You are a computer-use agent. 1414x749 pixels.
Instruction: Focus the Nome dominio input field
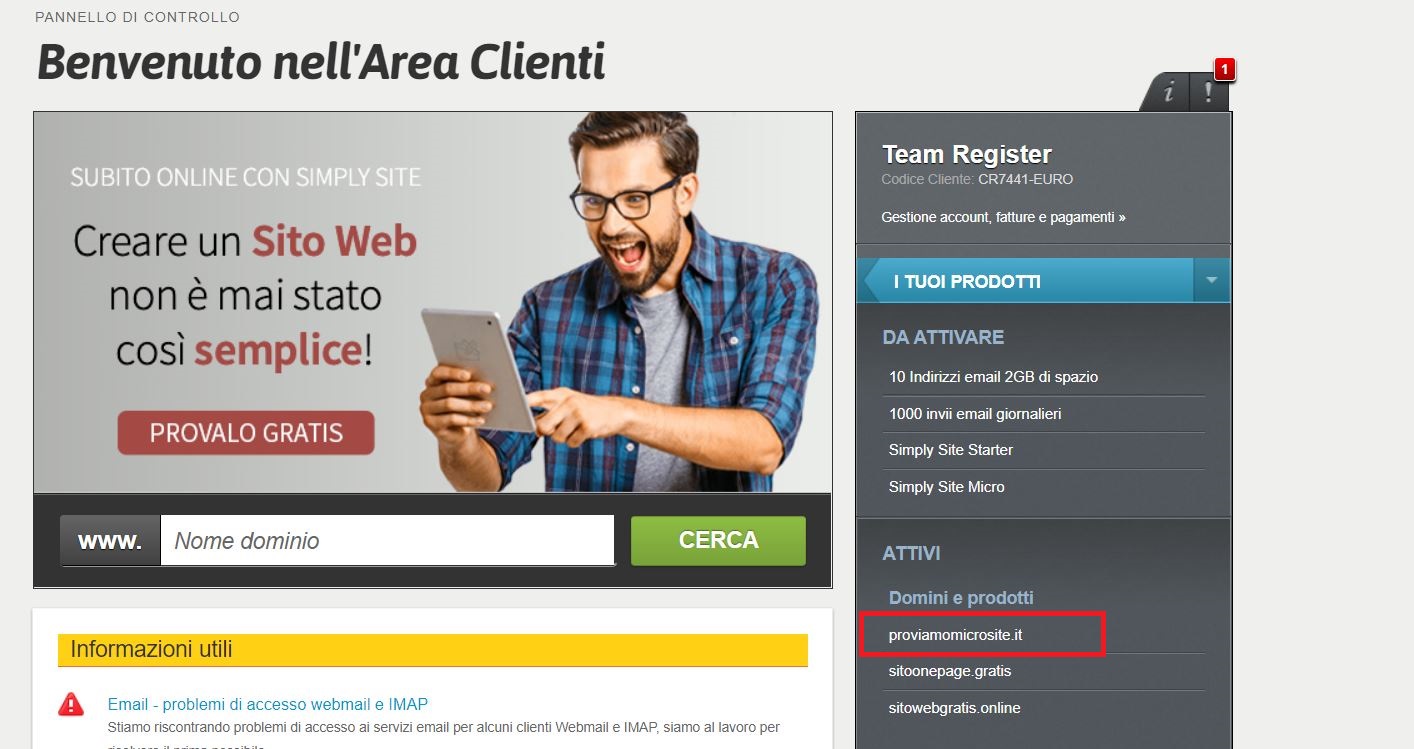pyautogui.click(x=387, y=541)
